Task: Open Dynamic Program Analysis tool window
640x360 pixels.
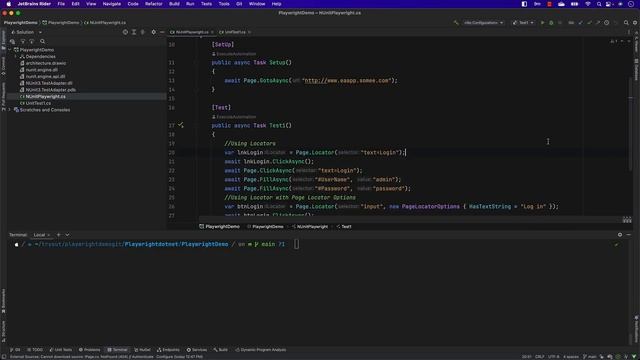Action: tap(260, 350)
